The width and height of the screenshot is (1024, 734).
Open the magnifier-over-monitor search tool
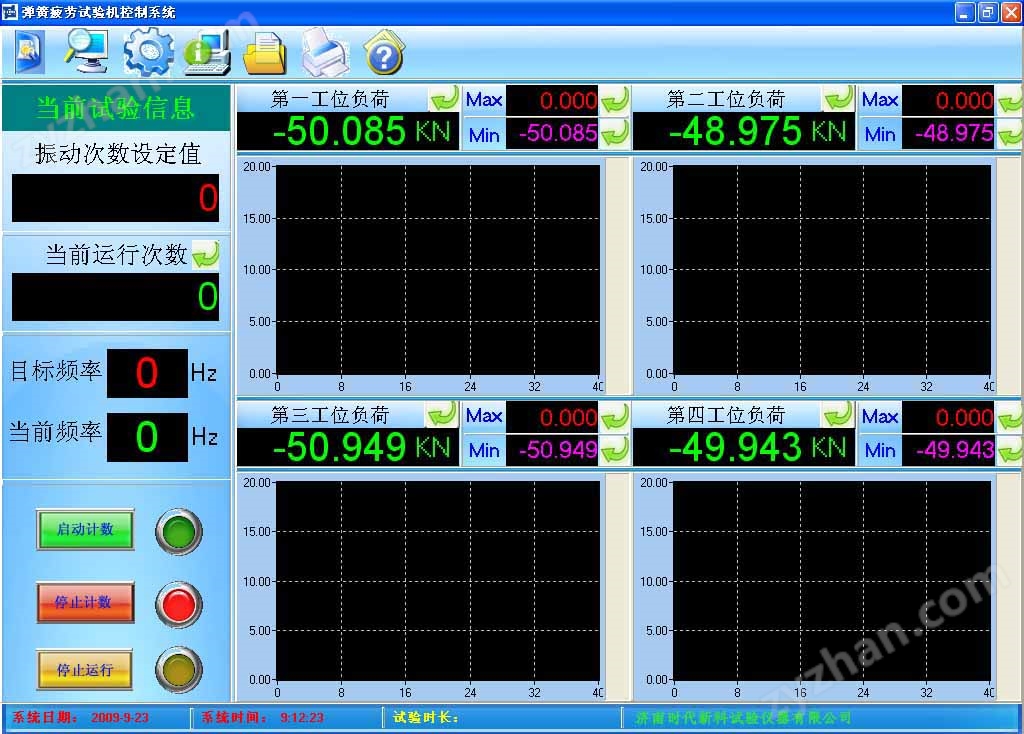point(86,51)
